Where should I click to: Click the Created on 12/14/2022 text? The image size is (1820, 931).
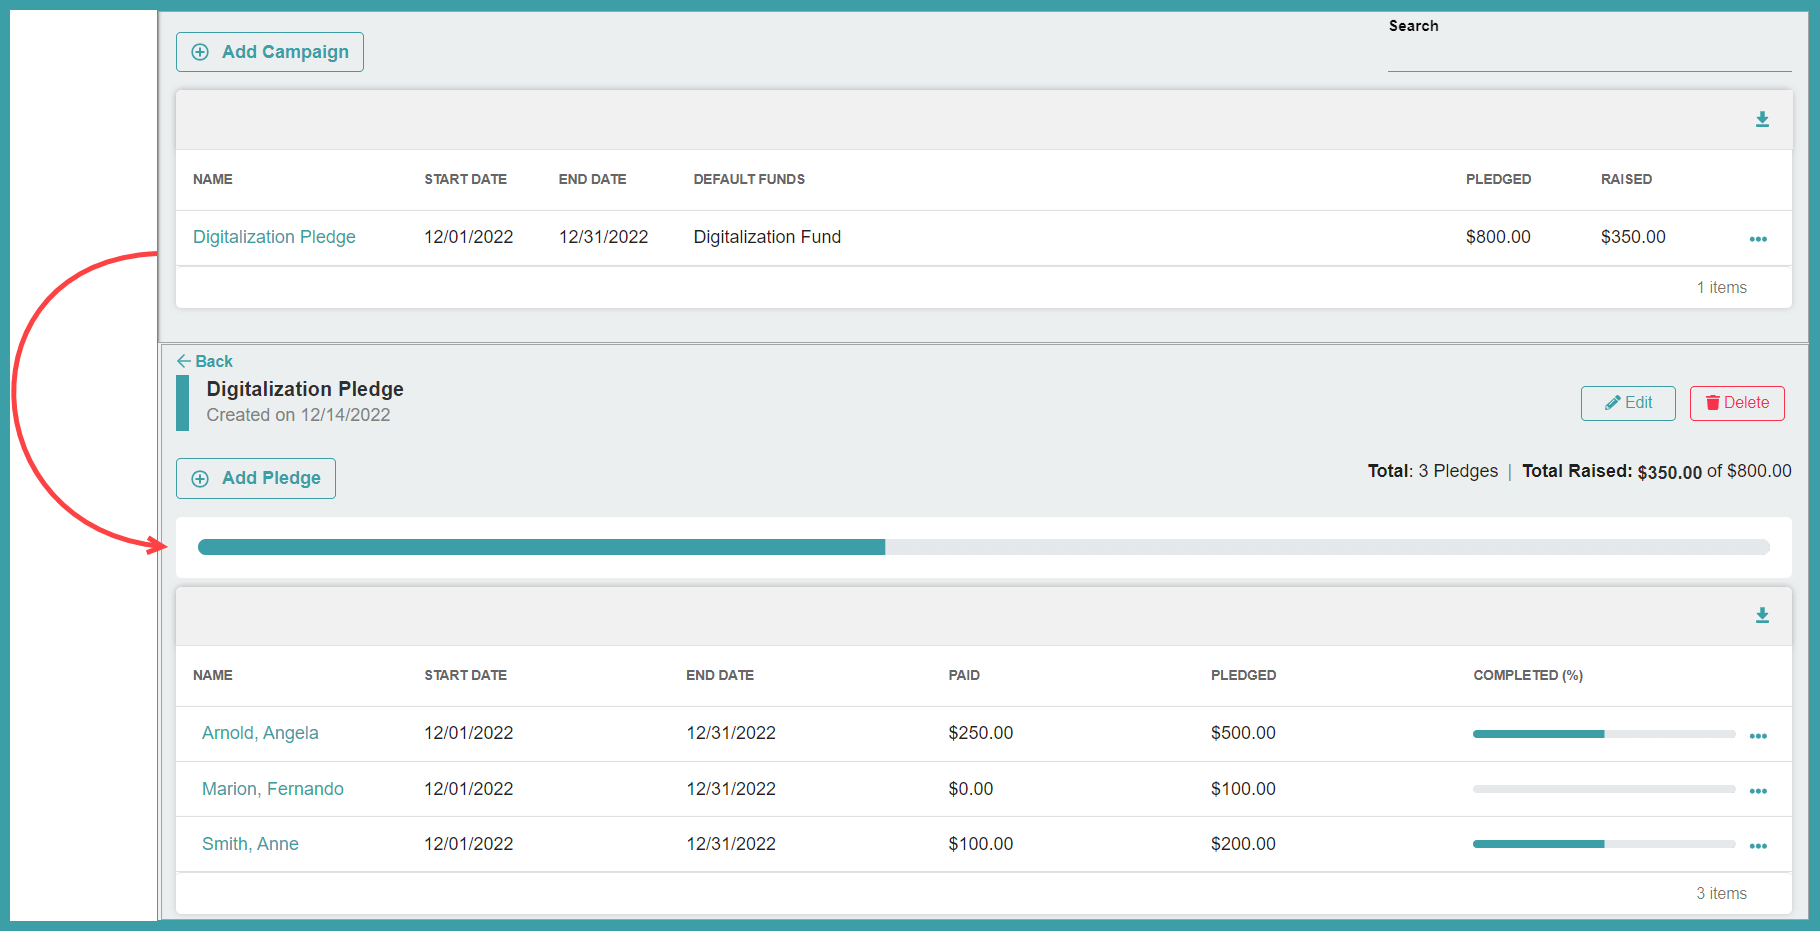pyautogui.click(x=298, y=415)
